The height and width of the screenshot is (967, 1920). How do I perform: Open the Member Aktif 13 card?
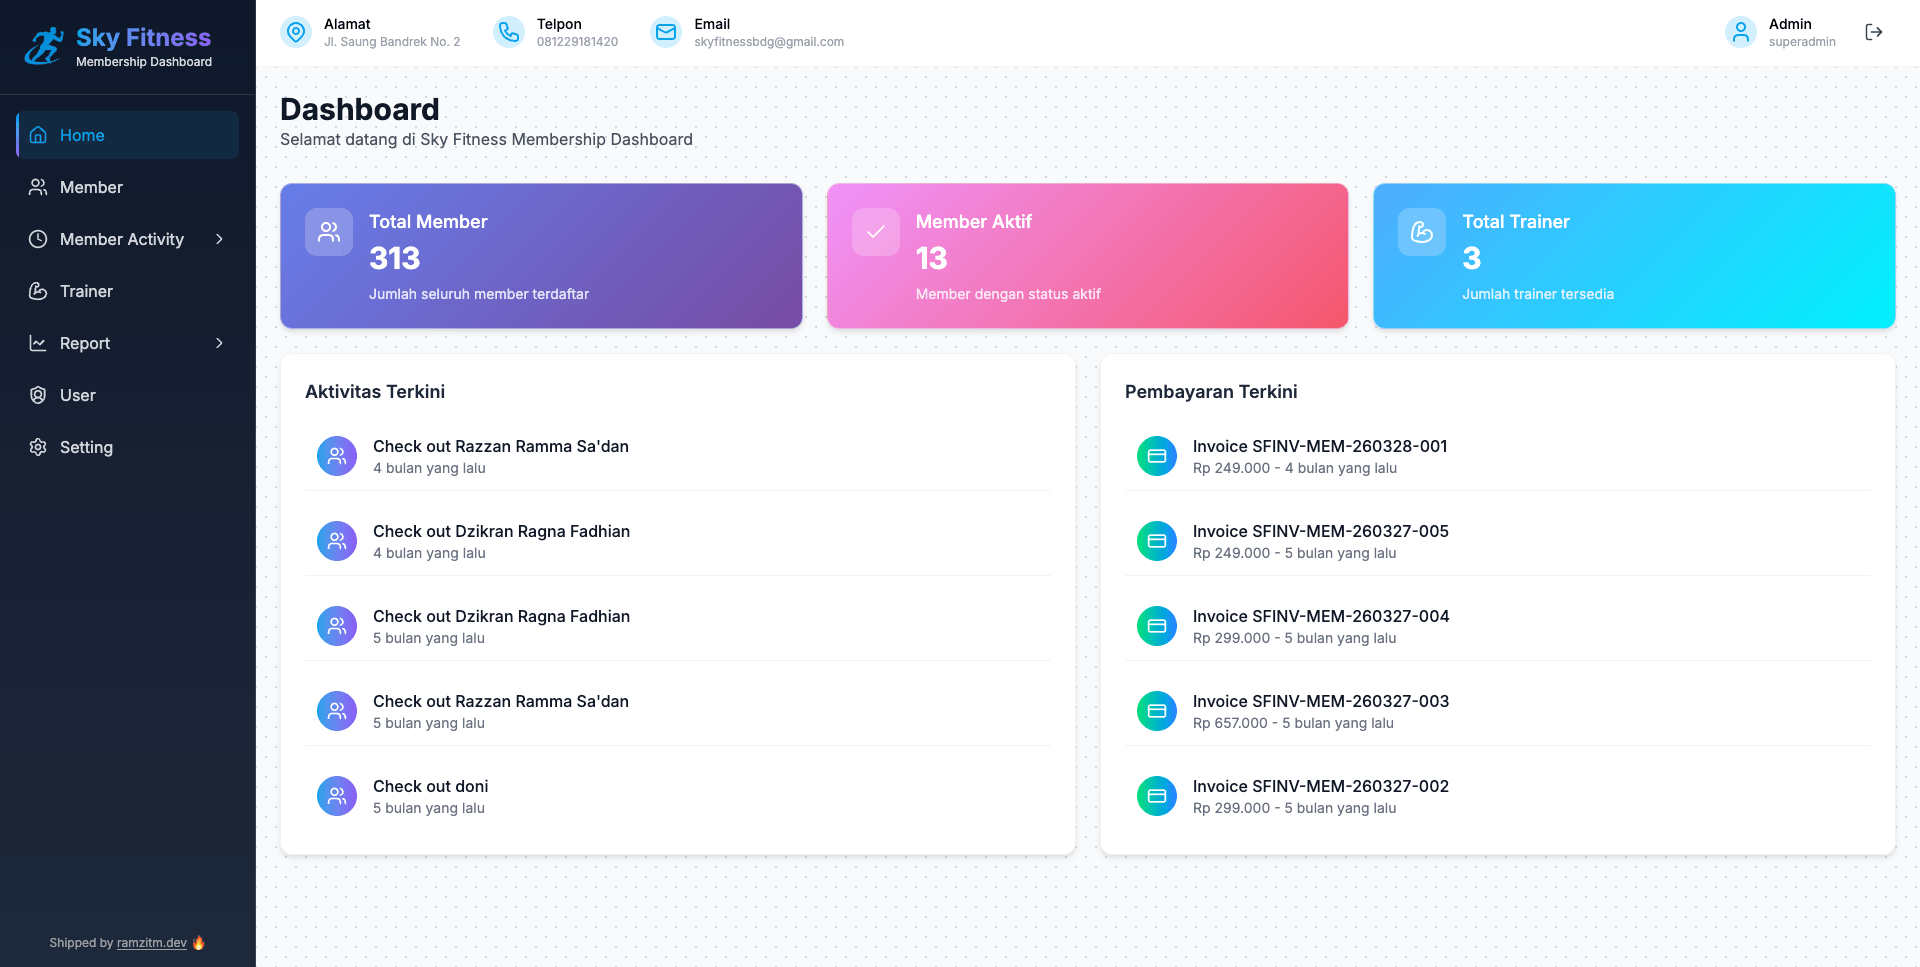coord(1087,256)
